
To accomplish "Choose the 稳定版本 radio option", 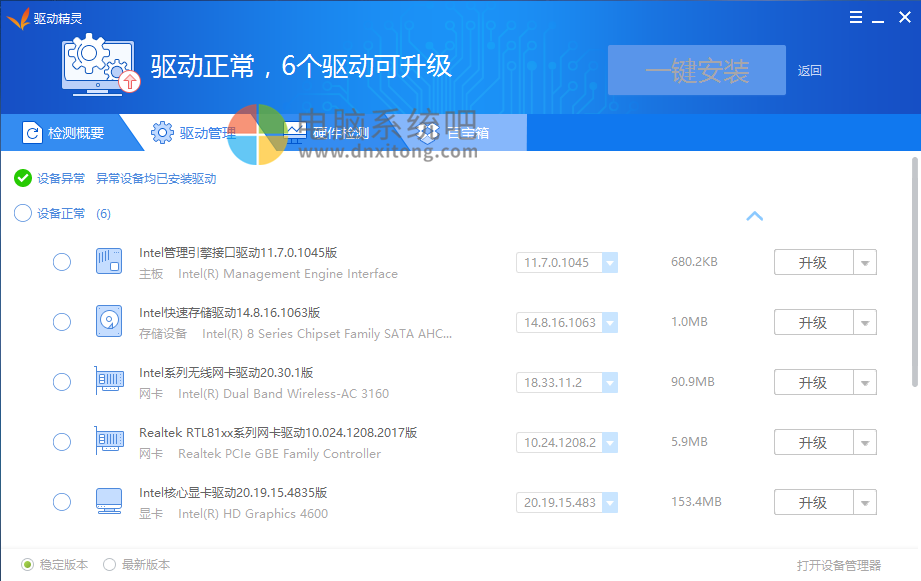I will pyautogui.click(x=27, y=565).
